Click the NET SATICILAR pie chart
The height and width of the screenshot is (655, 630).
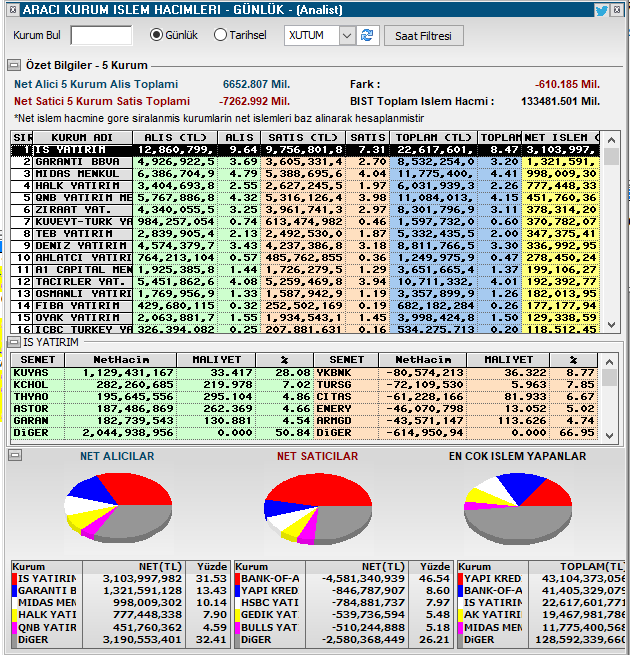[318, 508]
